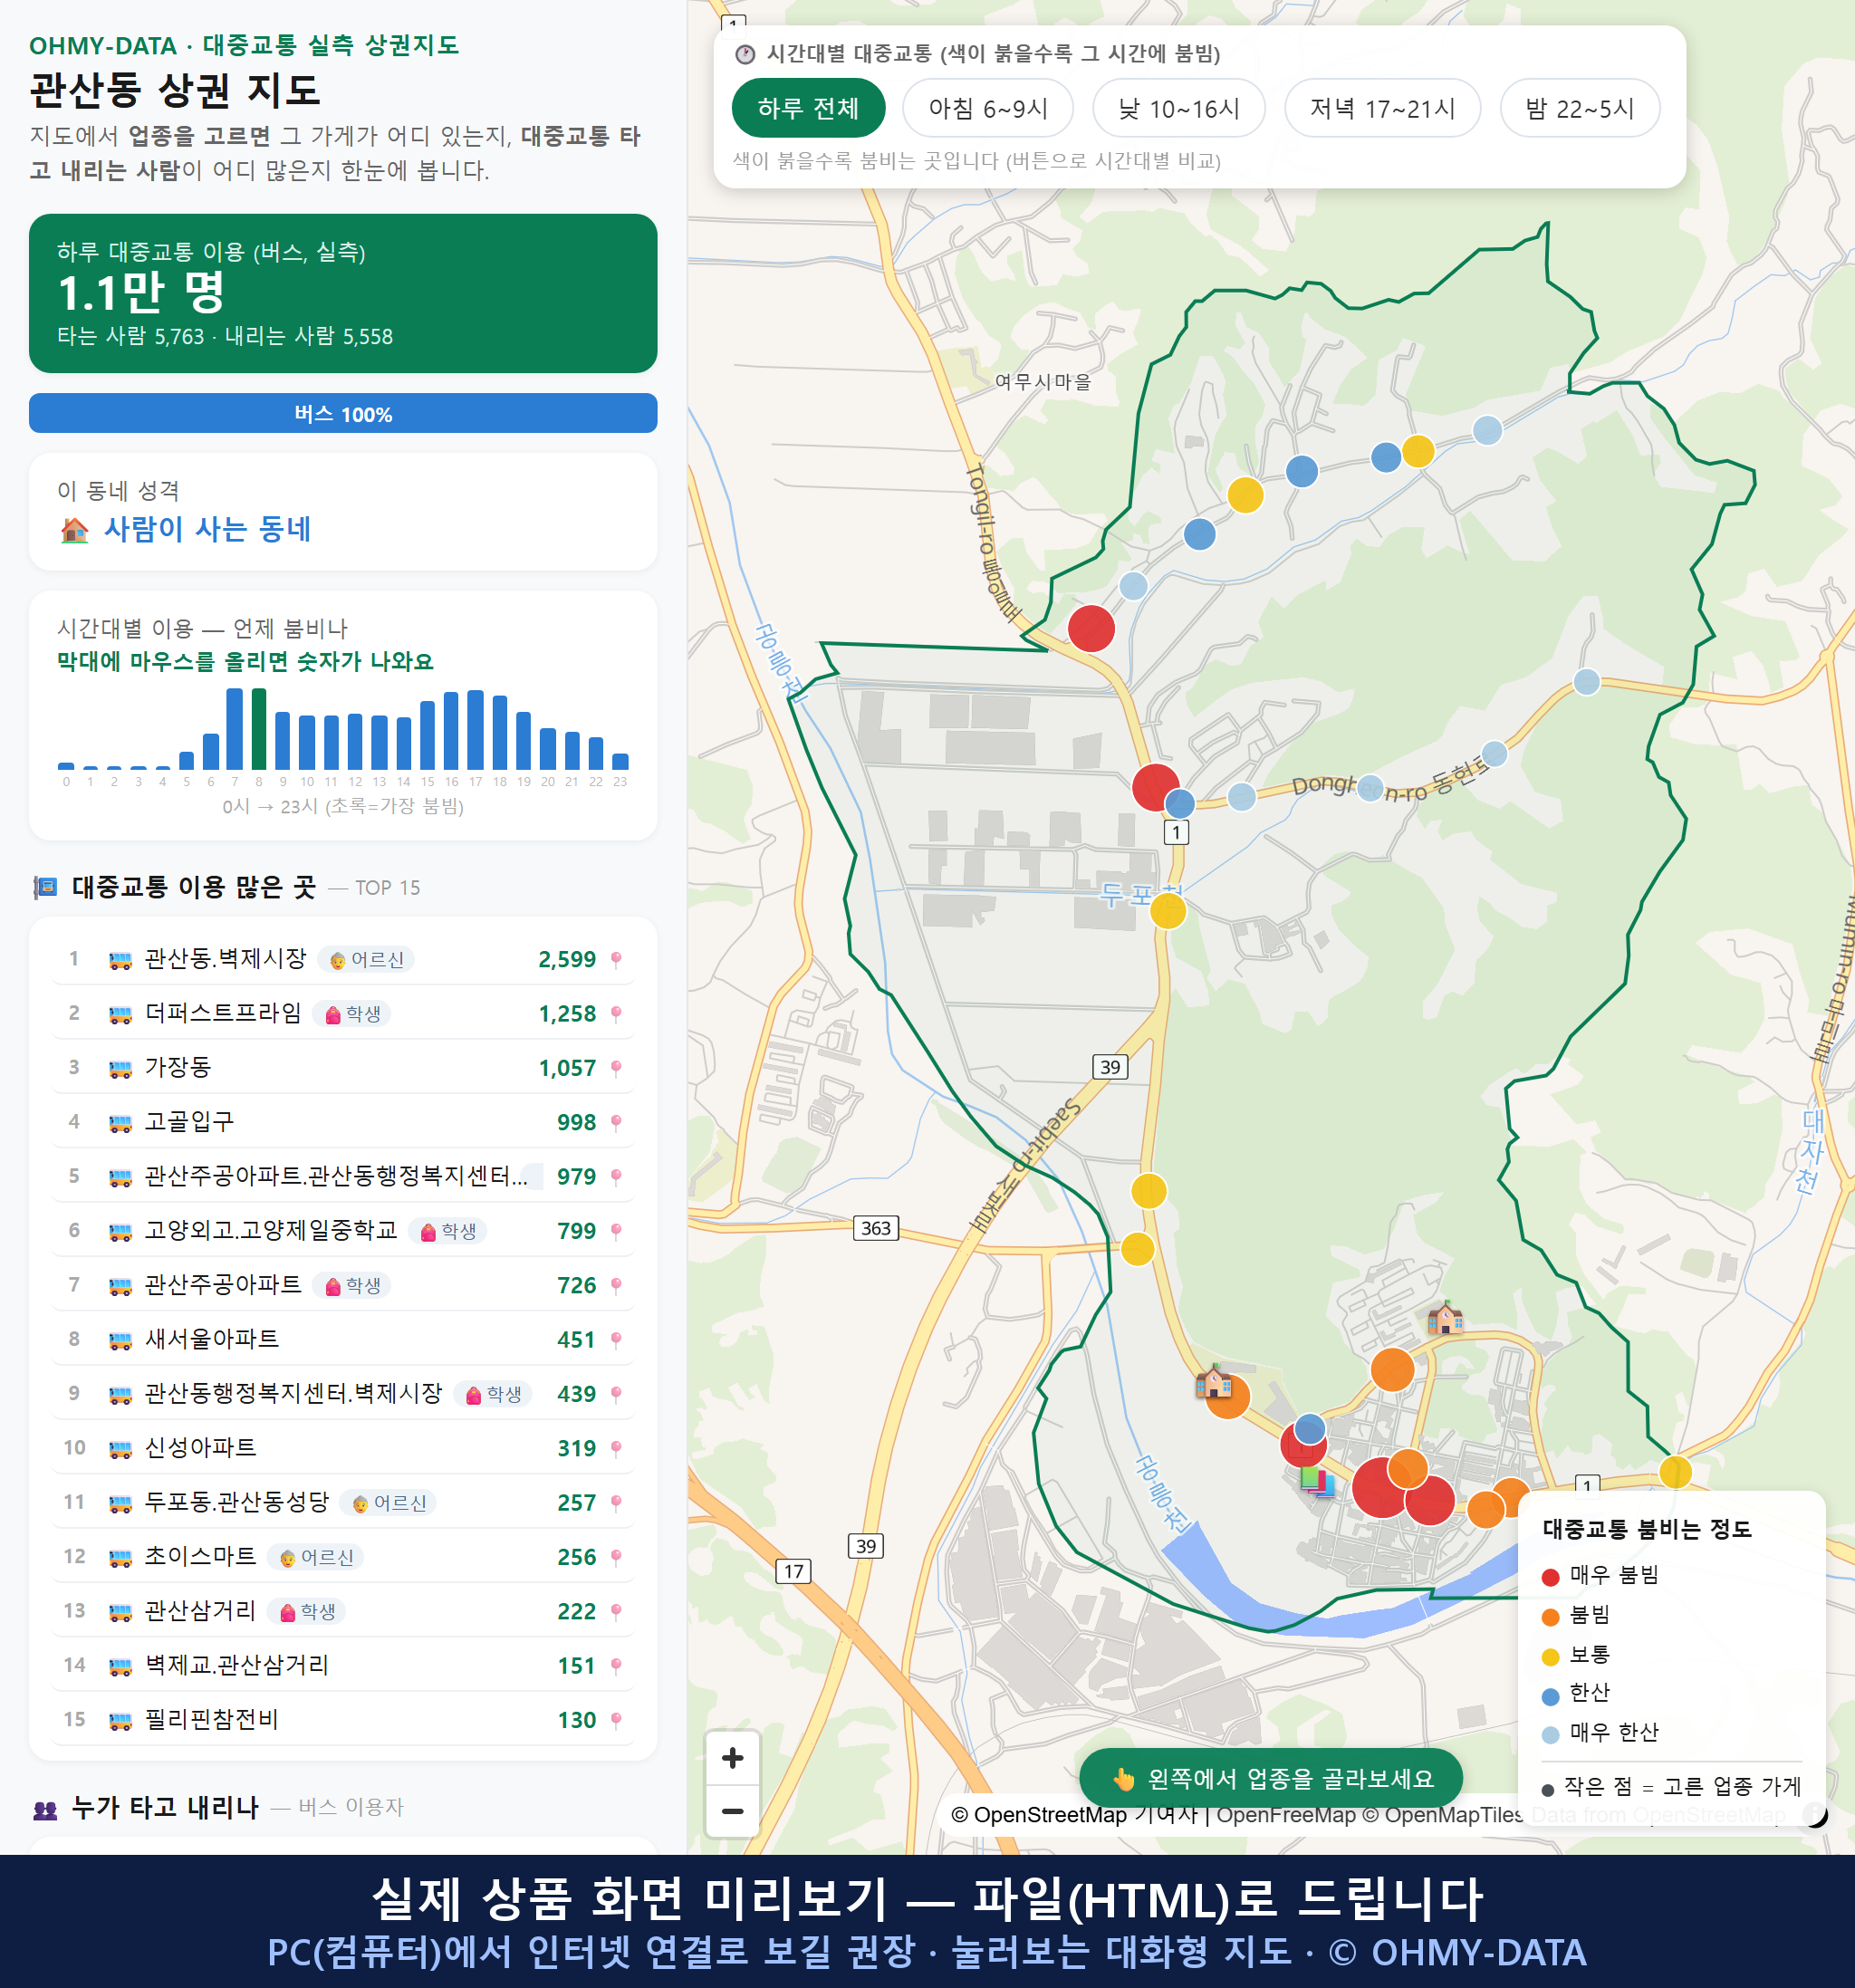
Task: Select the 관산주공아파트.관산동행정복지센터 list row
Action: pyautogui.click(x=342, y=1176)
